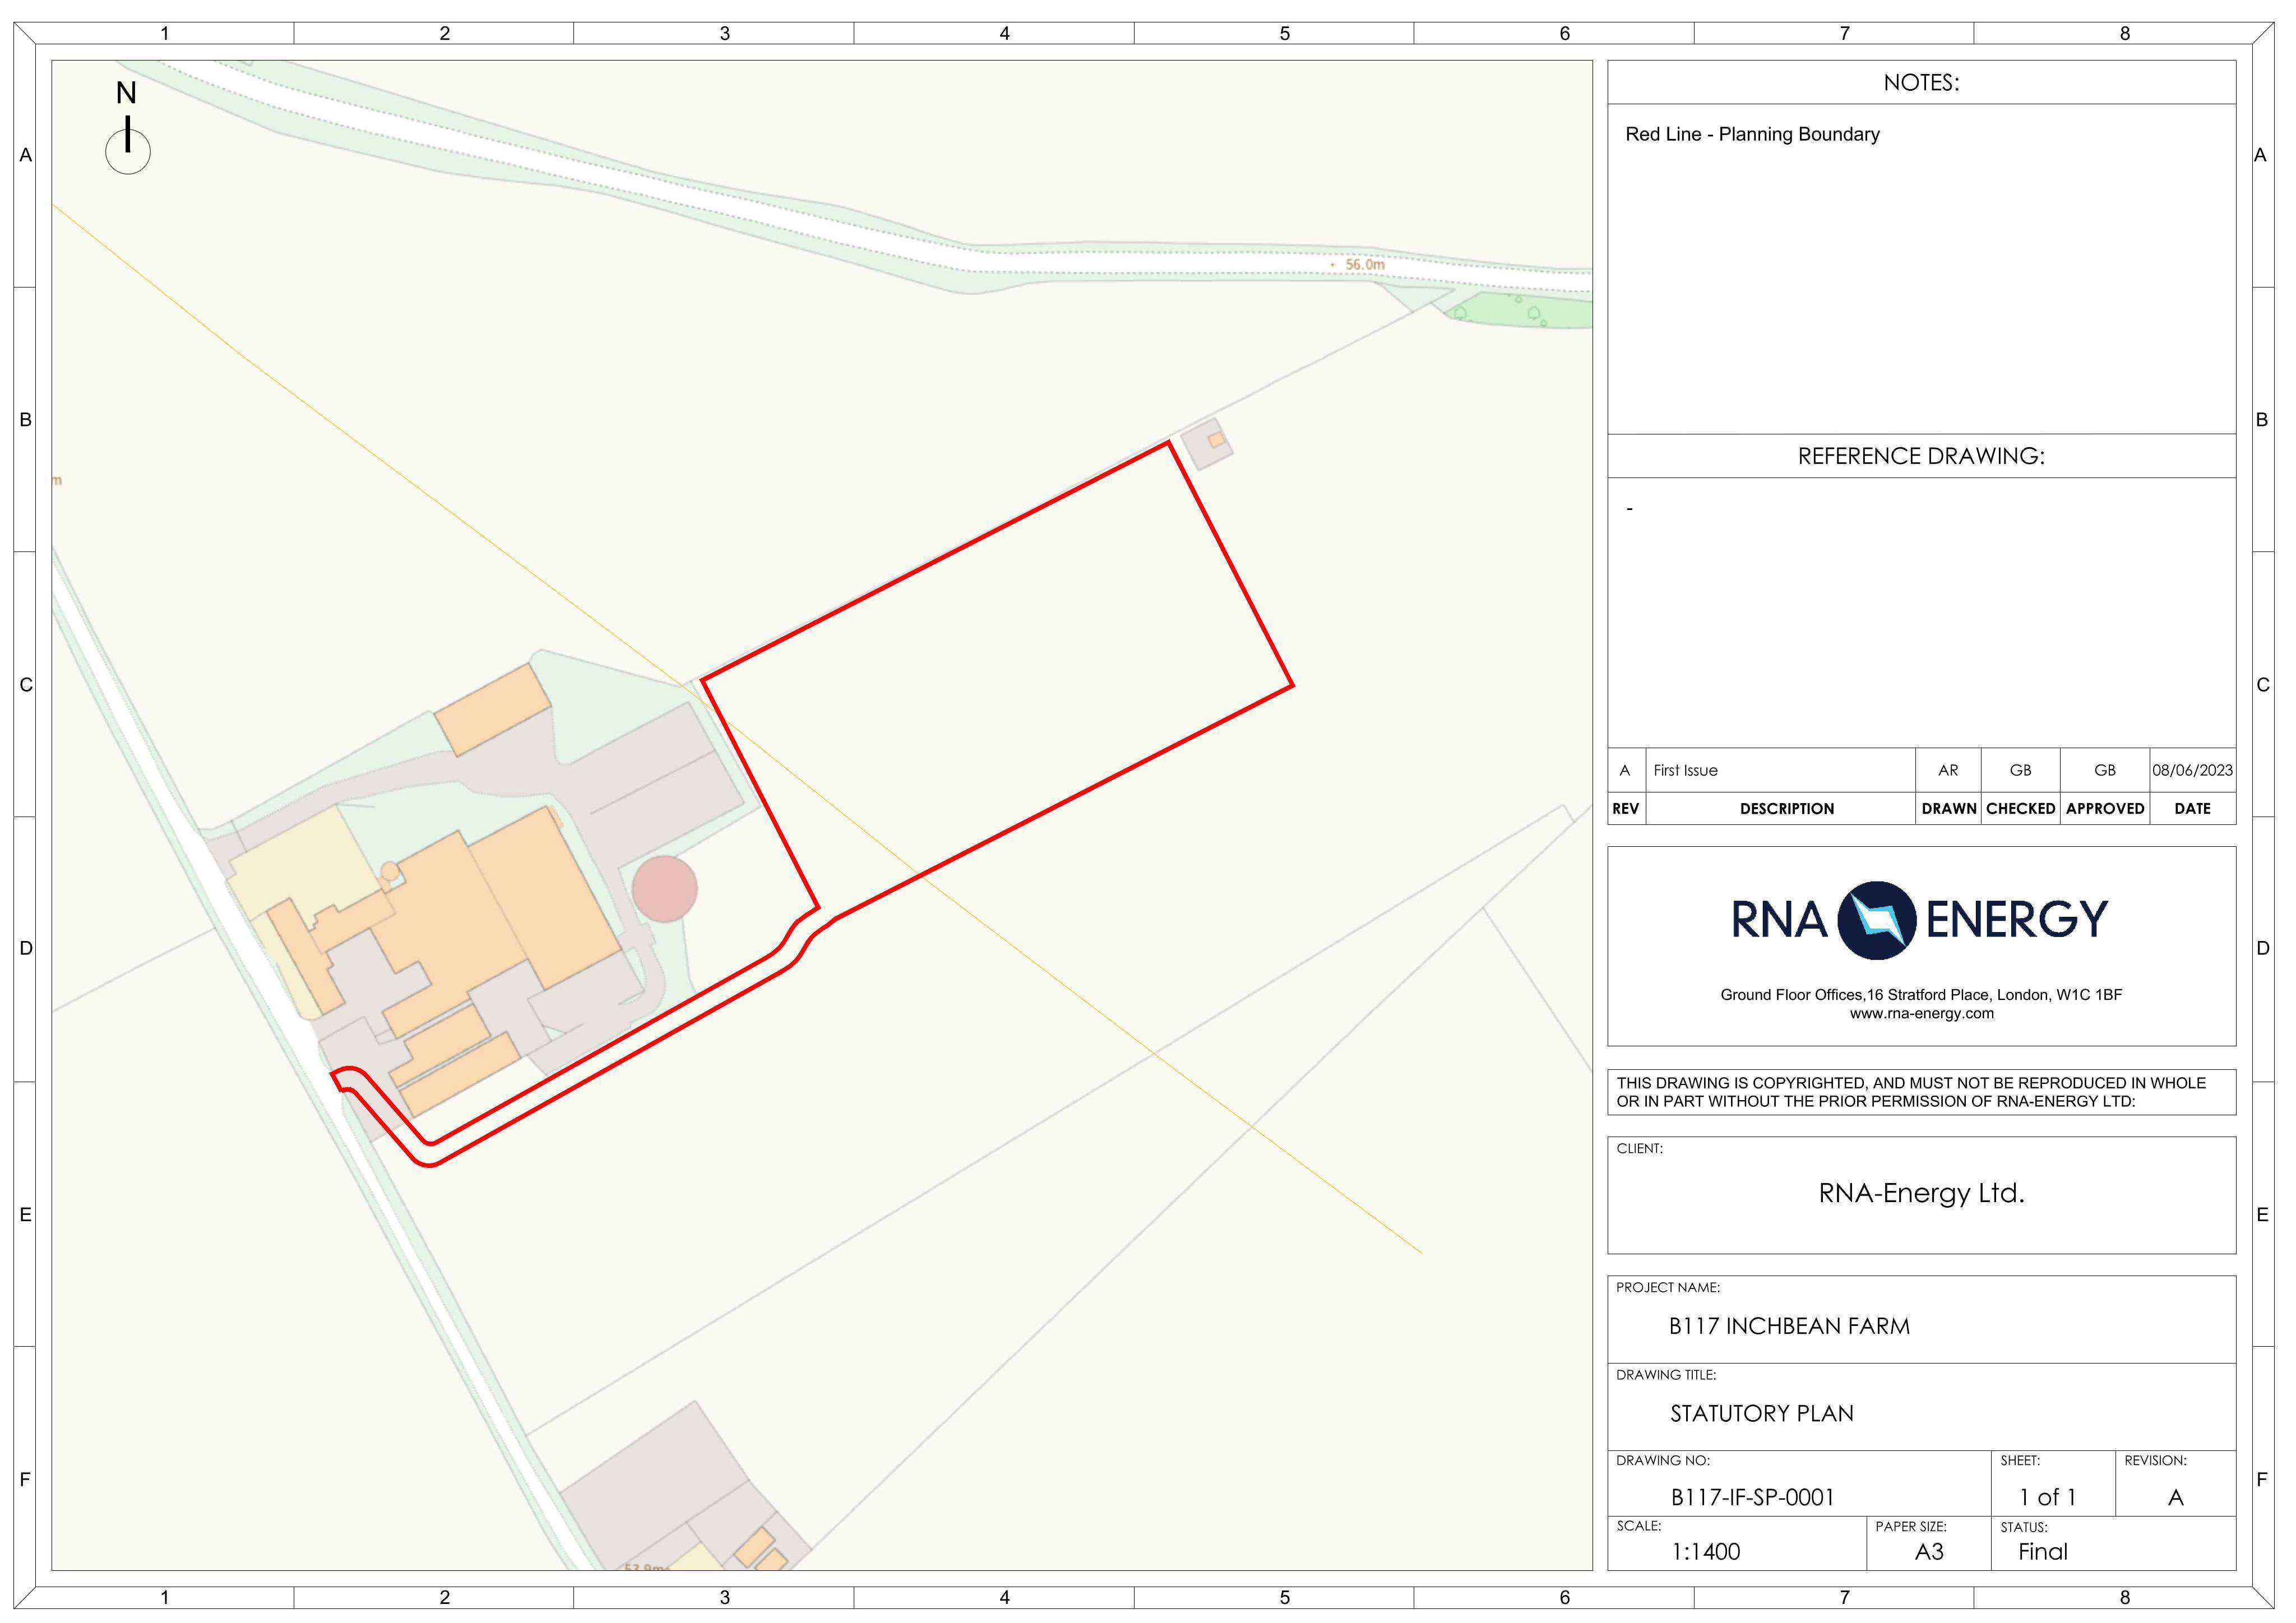
Task: Select project name 'B117 INCHBEAN FARM'
Action: 1789,1326
